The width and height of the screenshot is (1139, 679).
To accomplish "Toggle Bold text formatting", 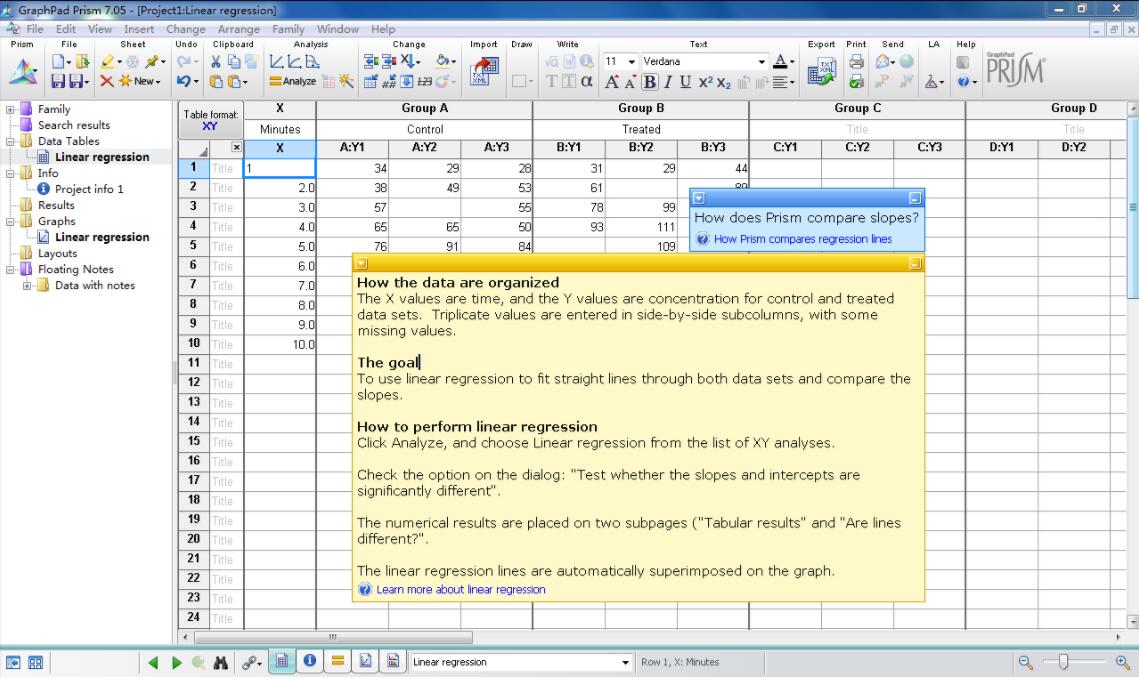I will point(649,82).
